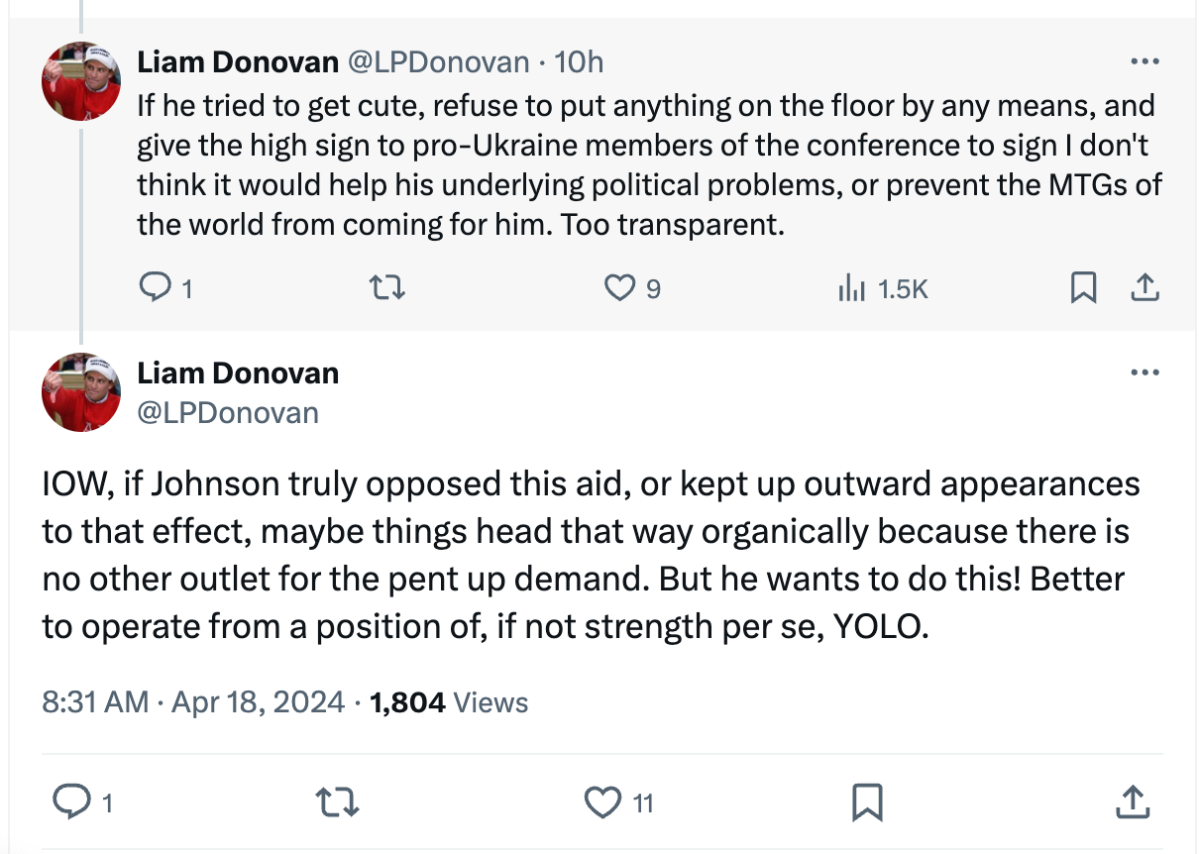This screenshot has height=854, width=1199.
Task: Click the 8:31 AM Apr 18, 2024 timestamp
Action: point(193,702)
